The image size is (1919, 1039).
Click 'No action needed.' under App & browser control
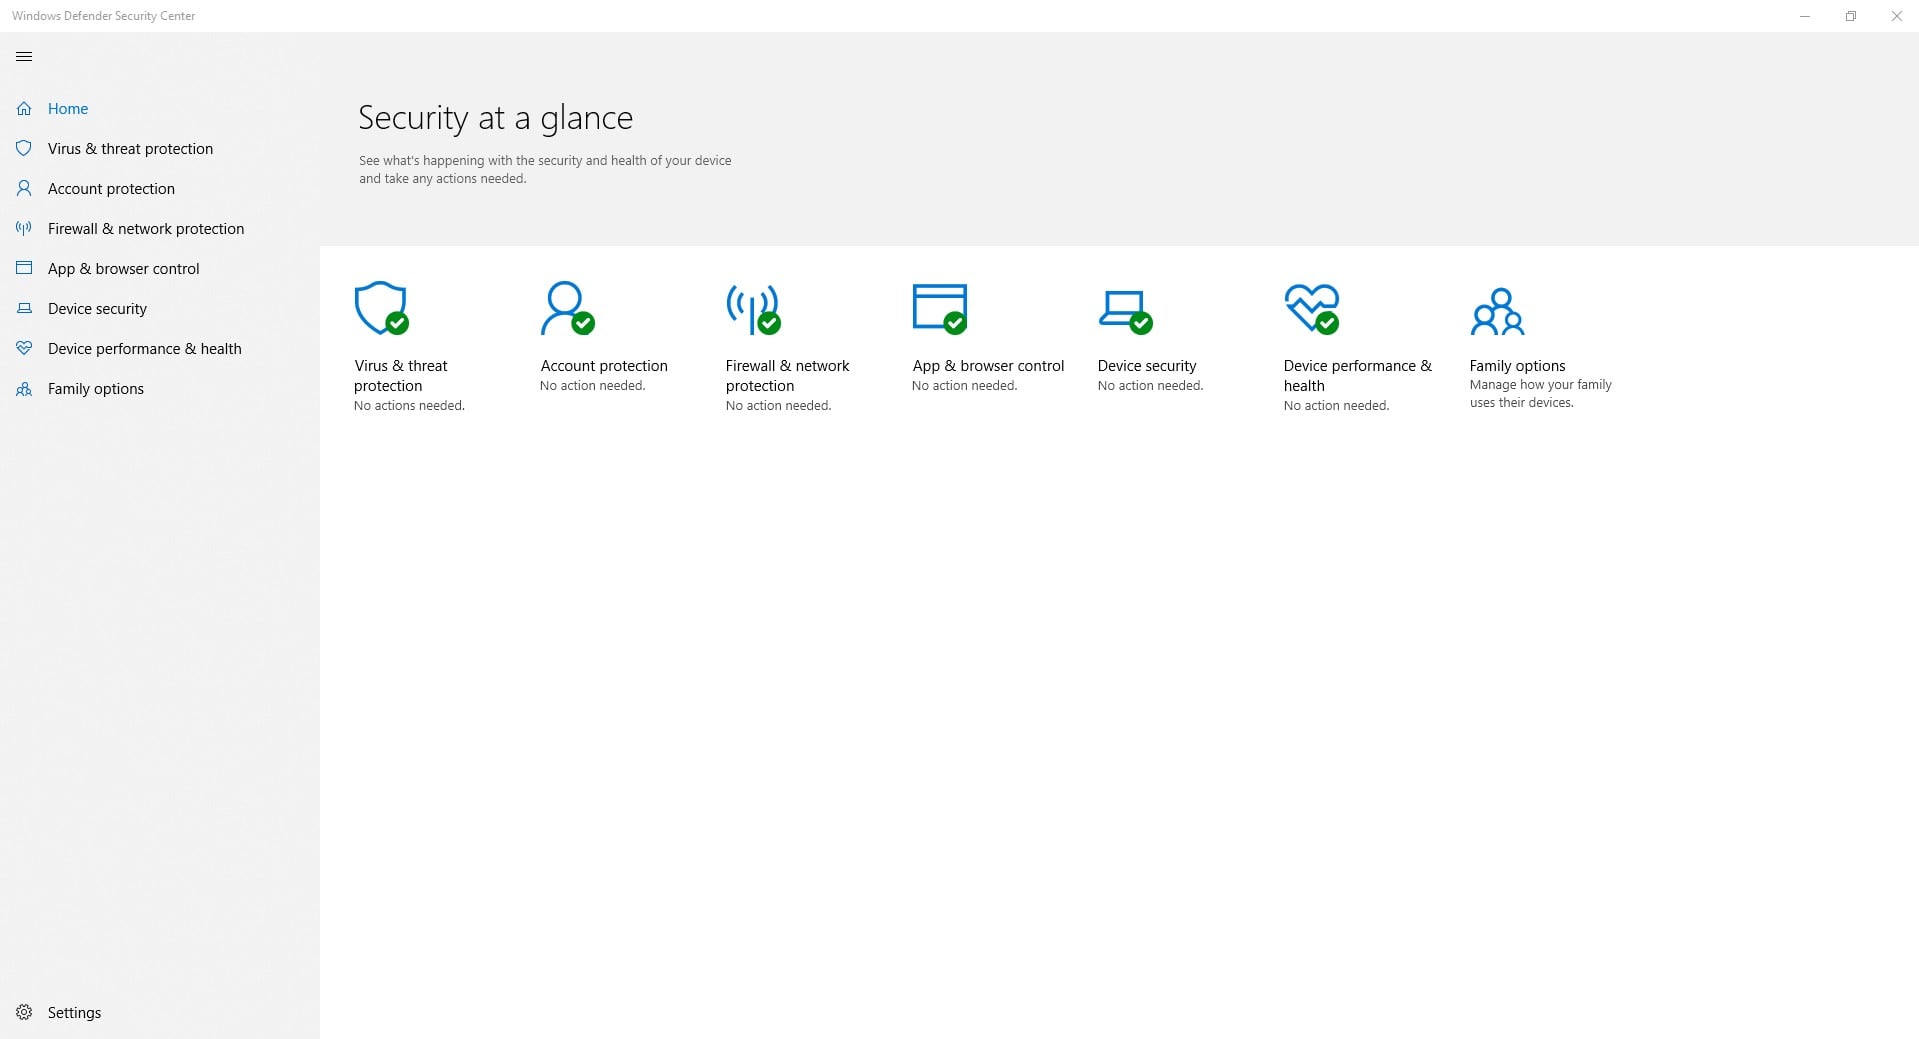pos(965,386)
